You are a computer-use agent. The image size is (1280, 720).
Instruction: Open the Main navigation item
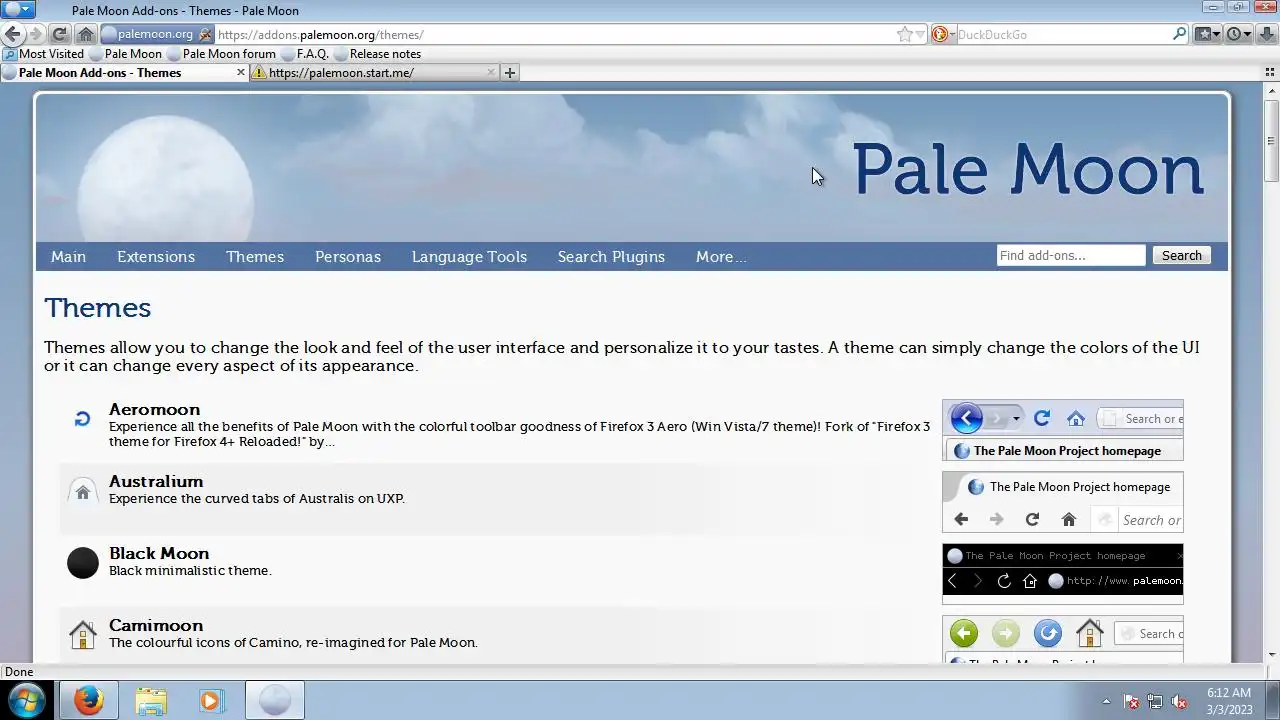click(x=68, y=257)
